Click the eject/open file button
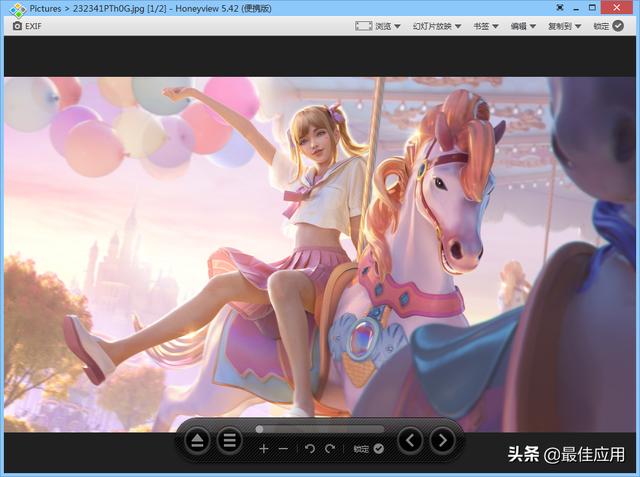Viewport: 640px width, 477px height. [198, 441]
